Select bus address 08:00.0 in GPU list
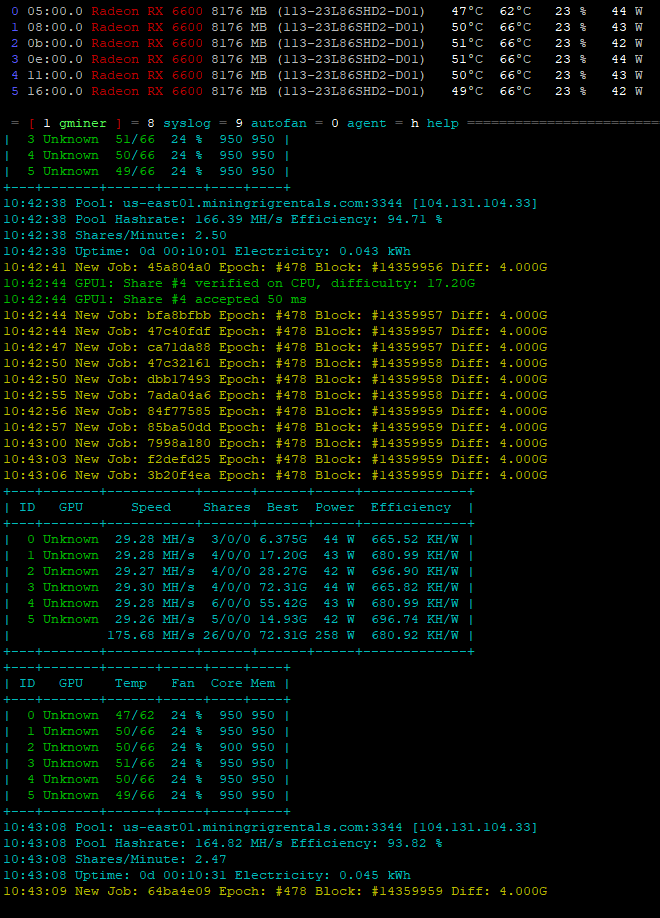Image resolution: width=660 pixels, height=918 pixels. click(55, 27)
